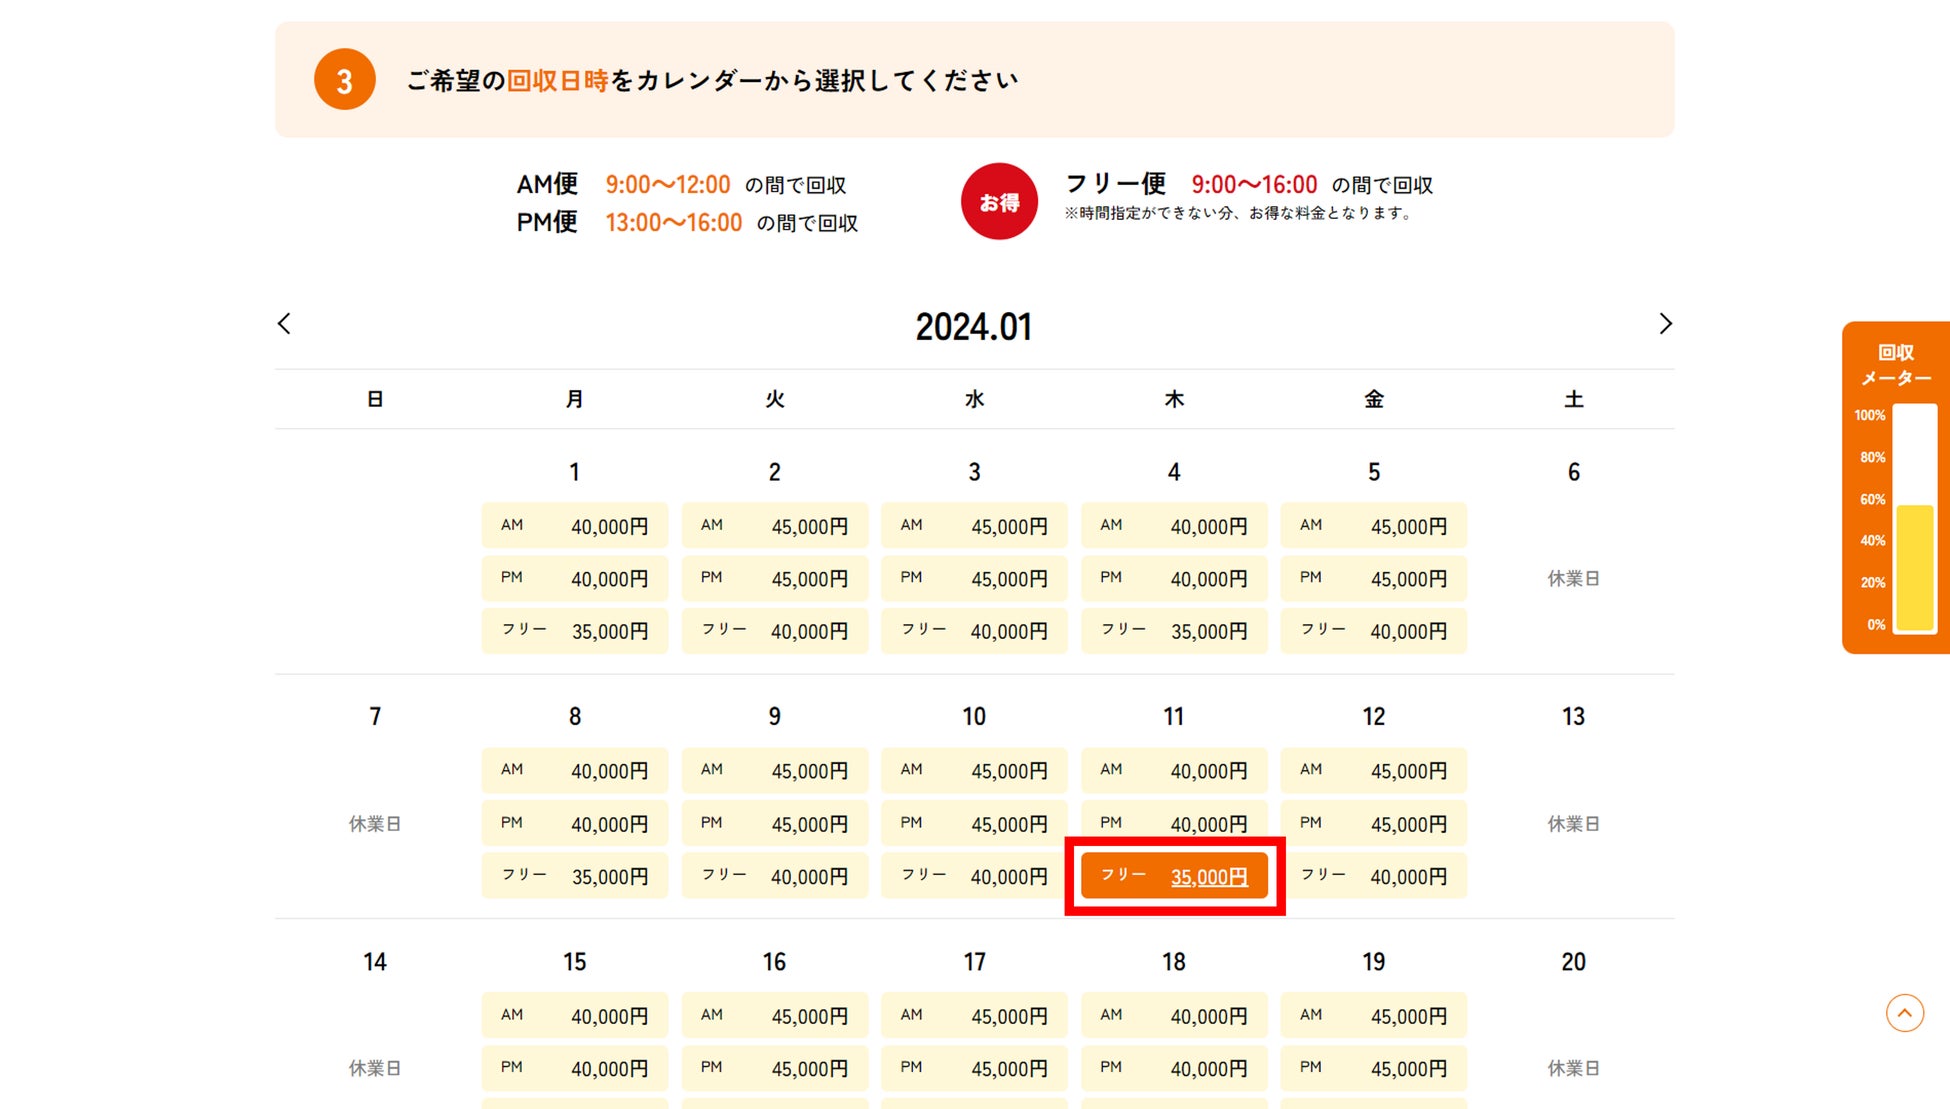Screen dimensions: 1950x1109
Task: Click the yellow meter level bar
Action: tap(1914, 567)
